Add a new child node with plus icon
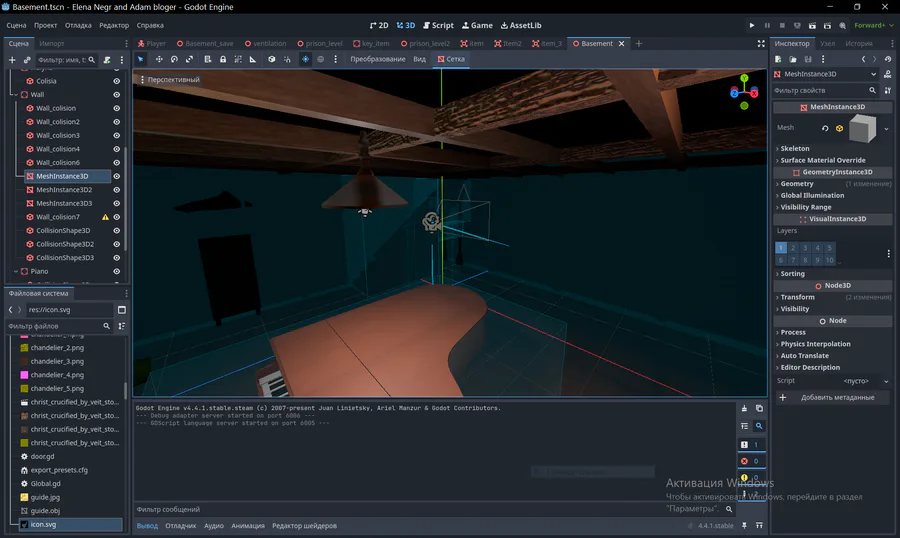The image size is (900, 538). pyautogui.click(x=11, y=60)
